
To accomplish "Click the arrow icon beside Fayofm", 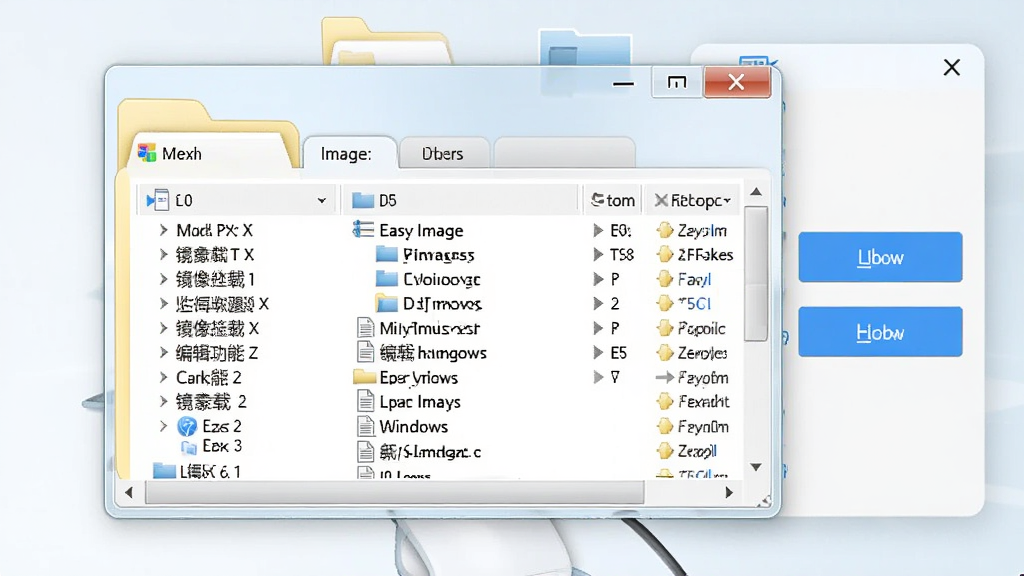I will 664,377.
